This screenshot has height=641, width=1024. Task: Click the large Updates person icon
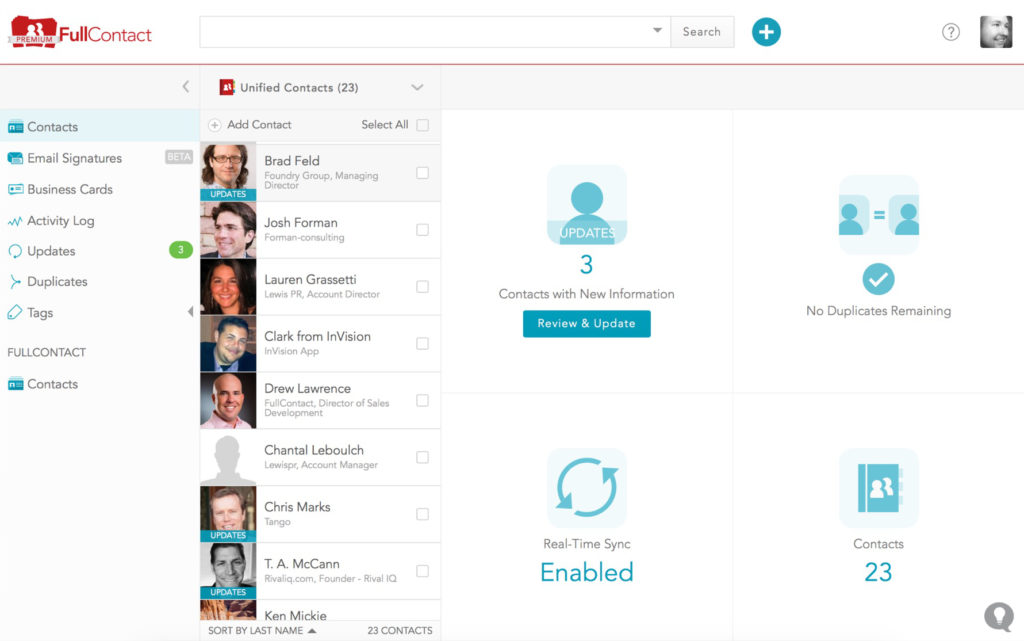click(586, 205)
